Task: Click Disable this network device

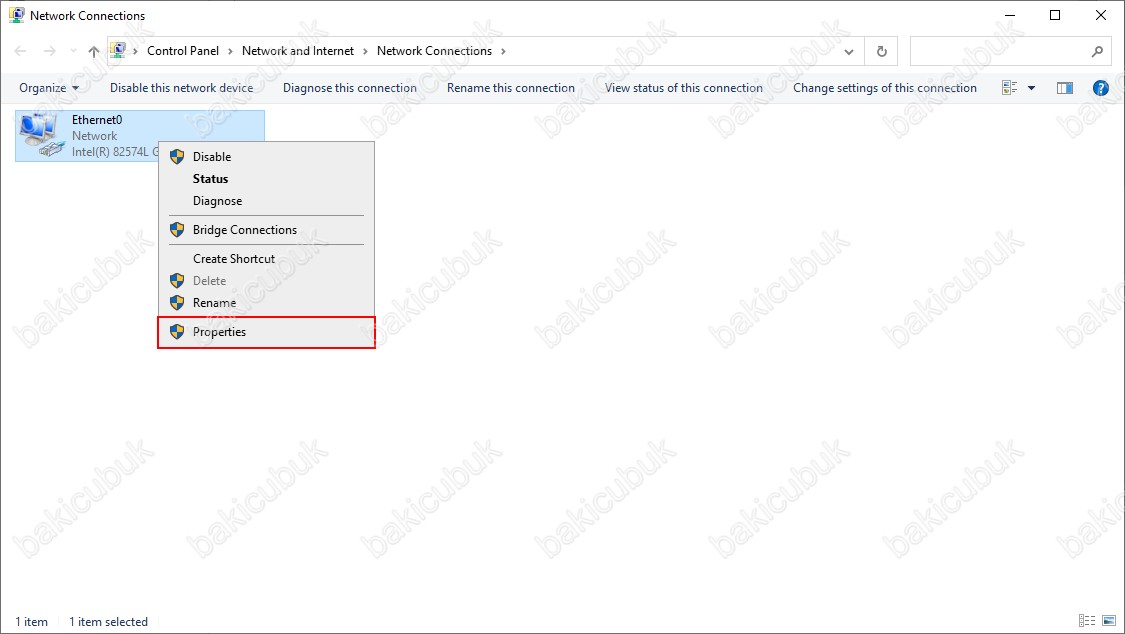Action: point(182,88)
